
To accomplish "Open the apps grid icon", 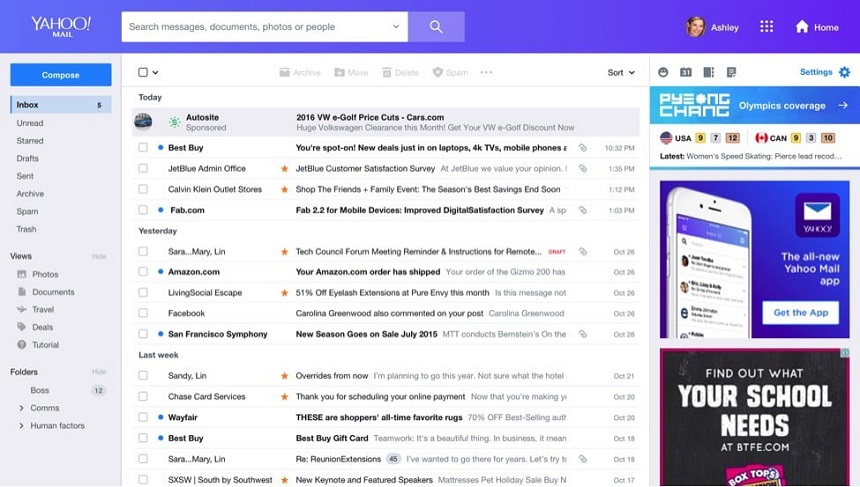I will (767, 27).
